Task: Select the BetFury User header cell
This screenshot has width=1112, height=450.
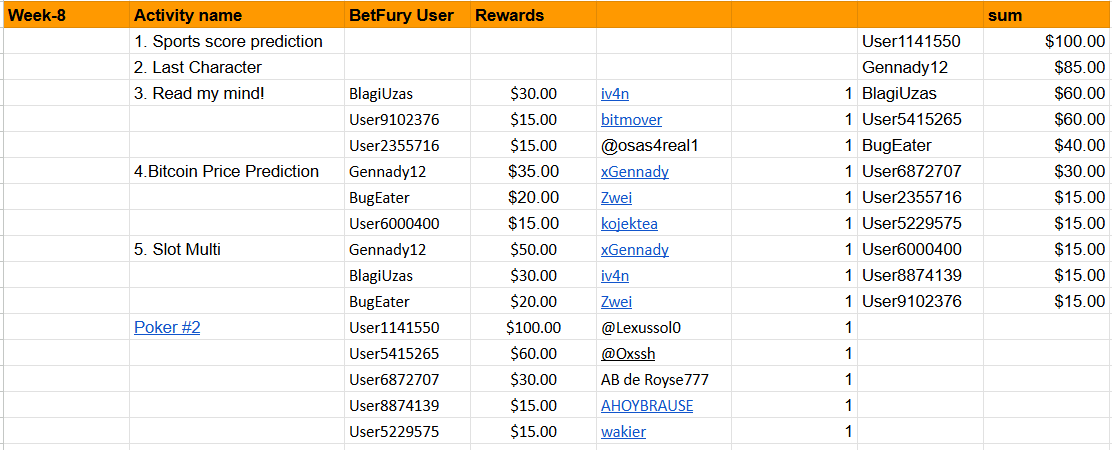Action: click(x=407, y=15)
